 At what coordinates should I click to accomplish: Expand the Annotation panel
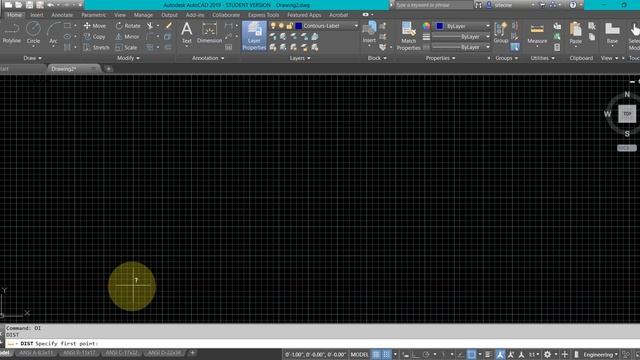coord(208,58)
